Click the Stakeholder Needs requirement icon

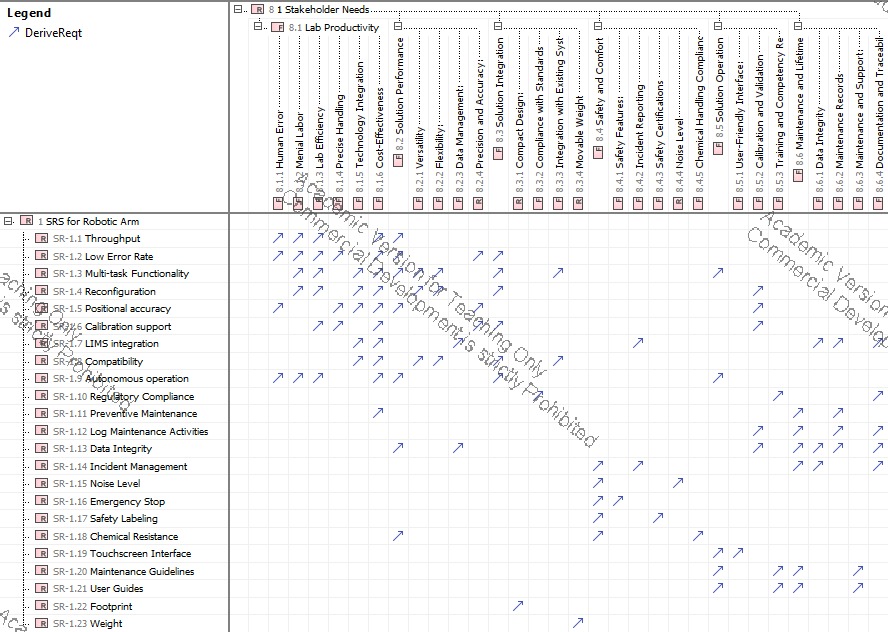point(258,9)
